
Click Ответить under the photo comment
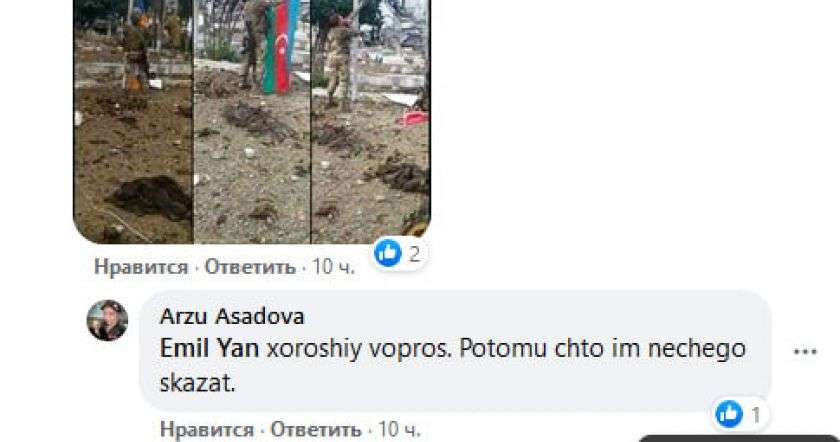(250, 266)
